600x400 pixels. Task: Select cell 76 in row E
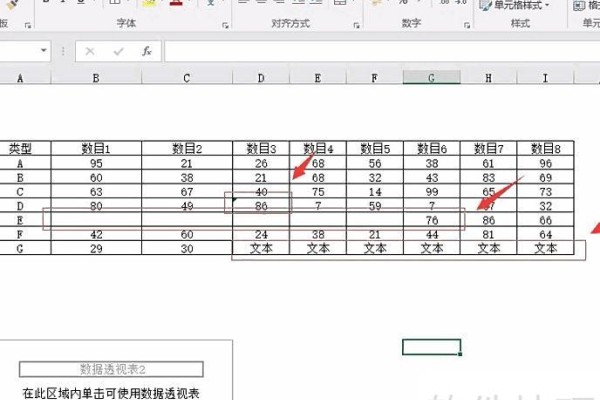coord(432,220)
